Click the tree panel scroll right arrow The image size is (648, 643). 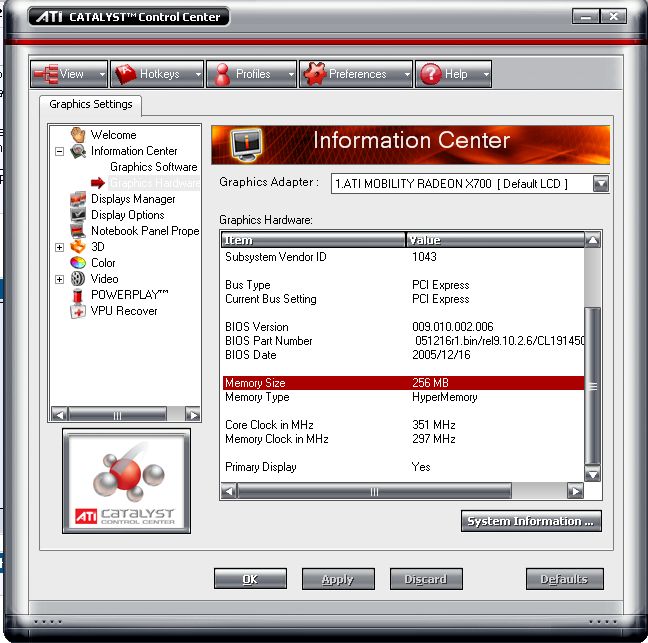pos(193,414)
